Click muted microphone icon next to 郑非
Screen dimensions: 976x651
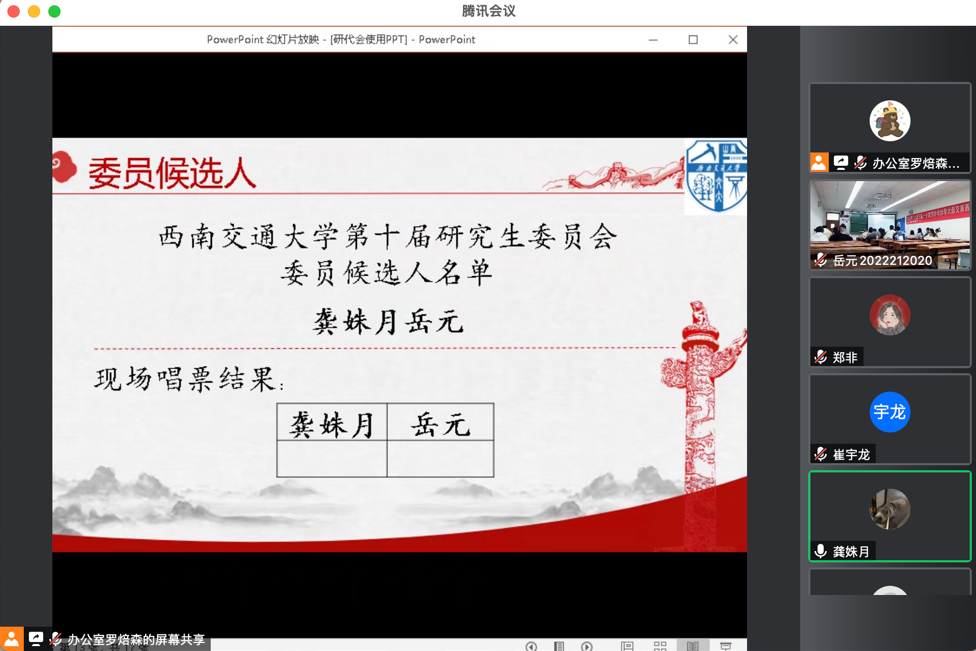pos(821,357)
